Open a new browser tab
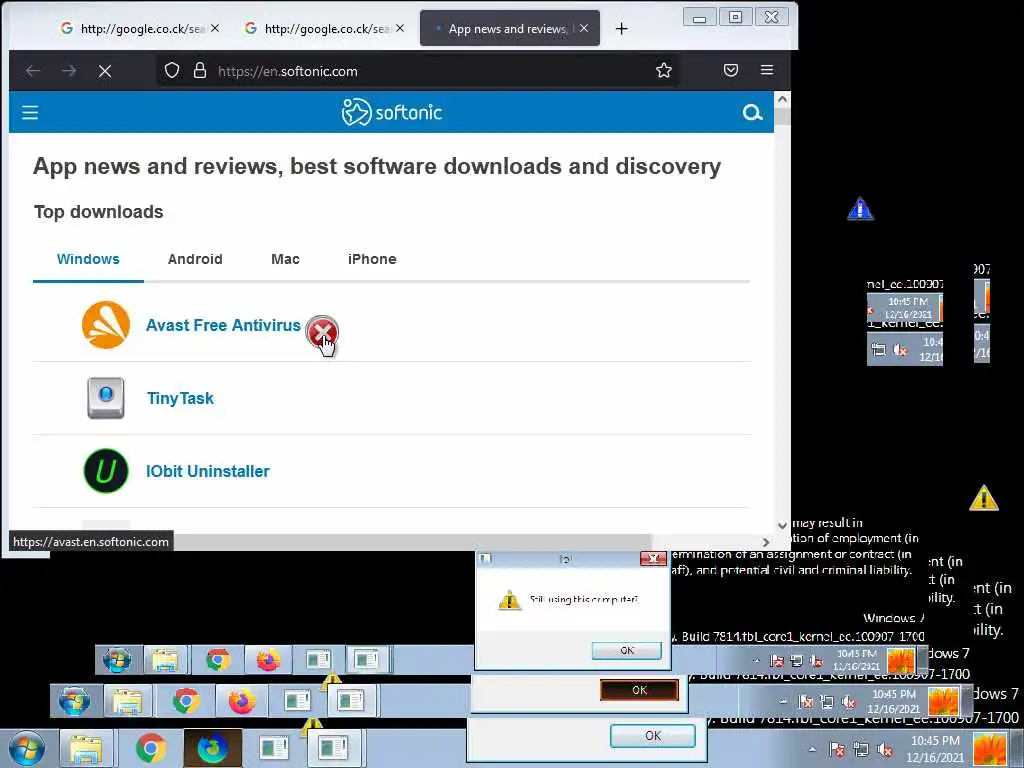1024x768 pixels. click(622, 29)
